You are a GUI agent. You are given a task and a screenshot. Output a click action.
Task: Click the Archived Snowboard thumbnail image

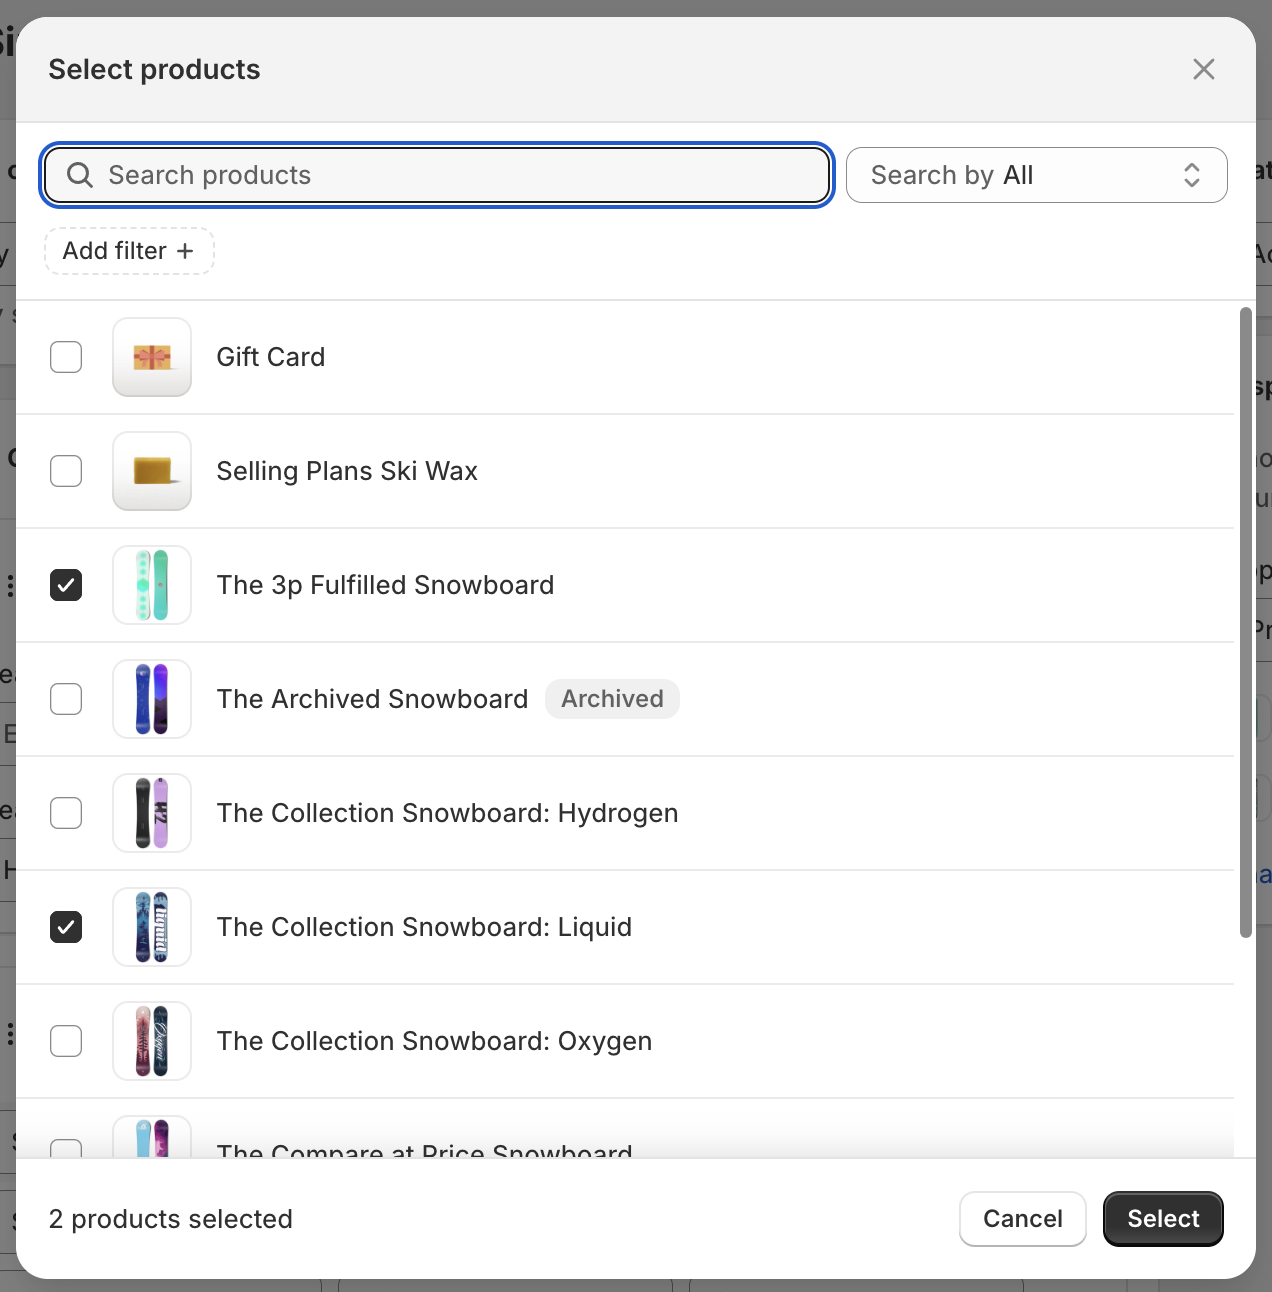click(x=152, y=699)
